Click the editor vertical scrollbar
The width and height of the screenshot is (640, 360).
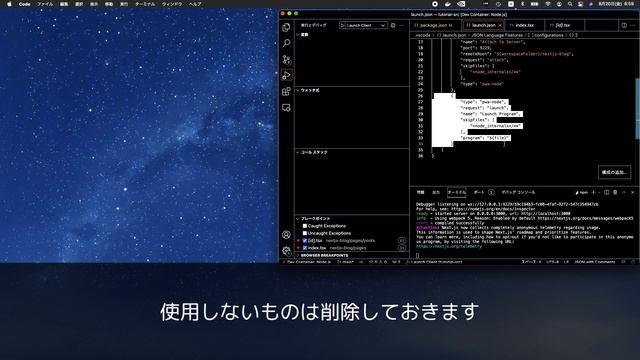pos(637,109)
